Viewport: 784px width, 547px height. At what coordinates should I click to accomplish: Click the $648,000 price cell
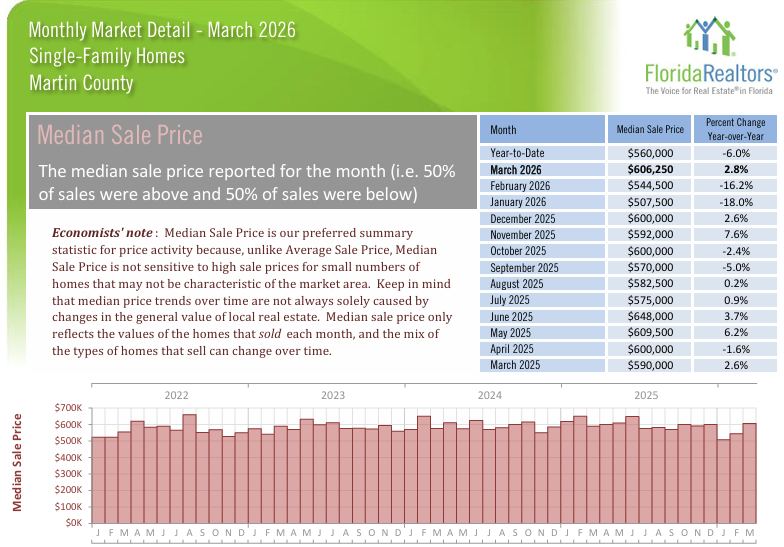tap(650, 316)
